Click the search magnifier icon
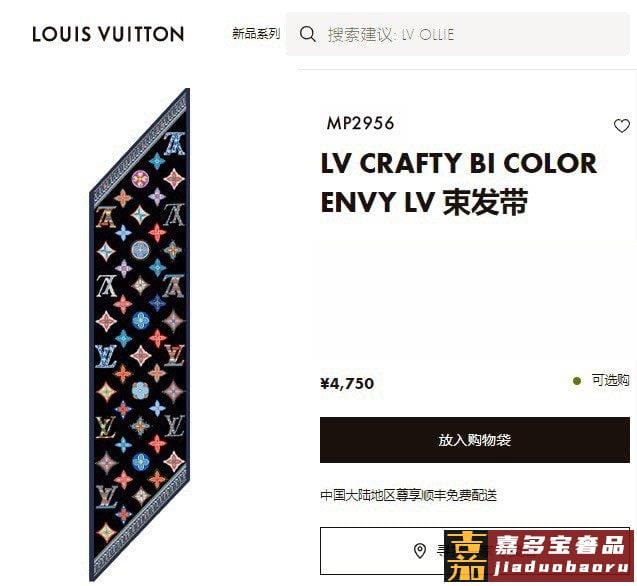Viewport: 637px width, 586px height. pyautogui.click(x=308, y=34)
